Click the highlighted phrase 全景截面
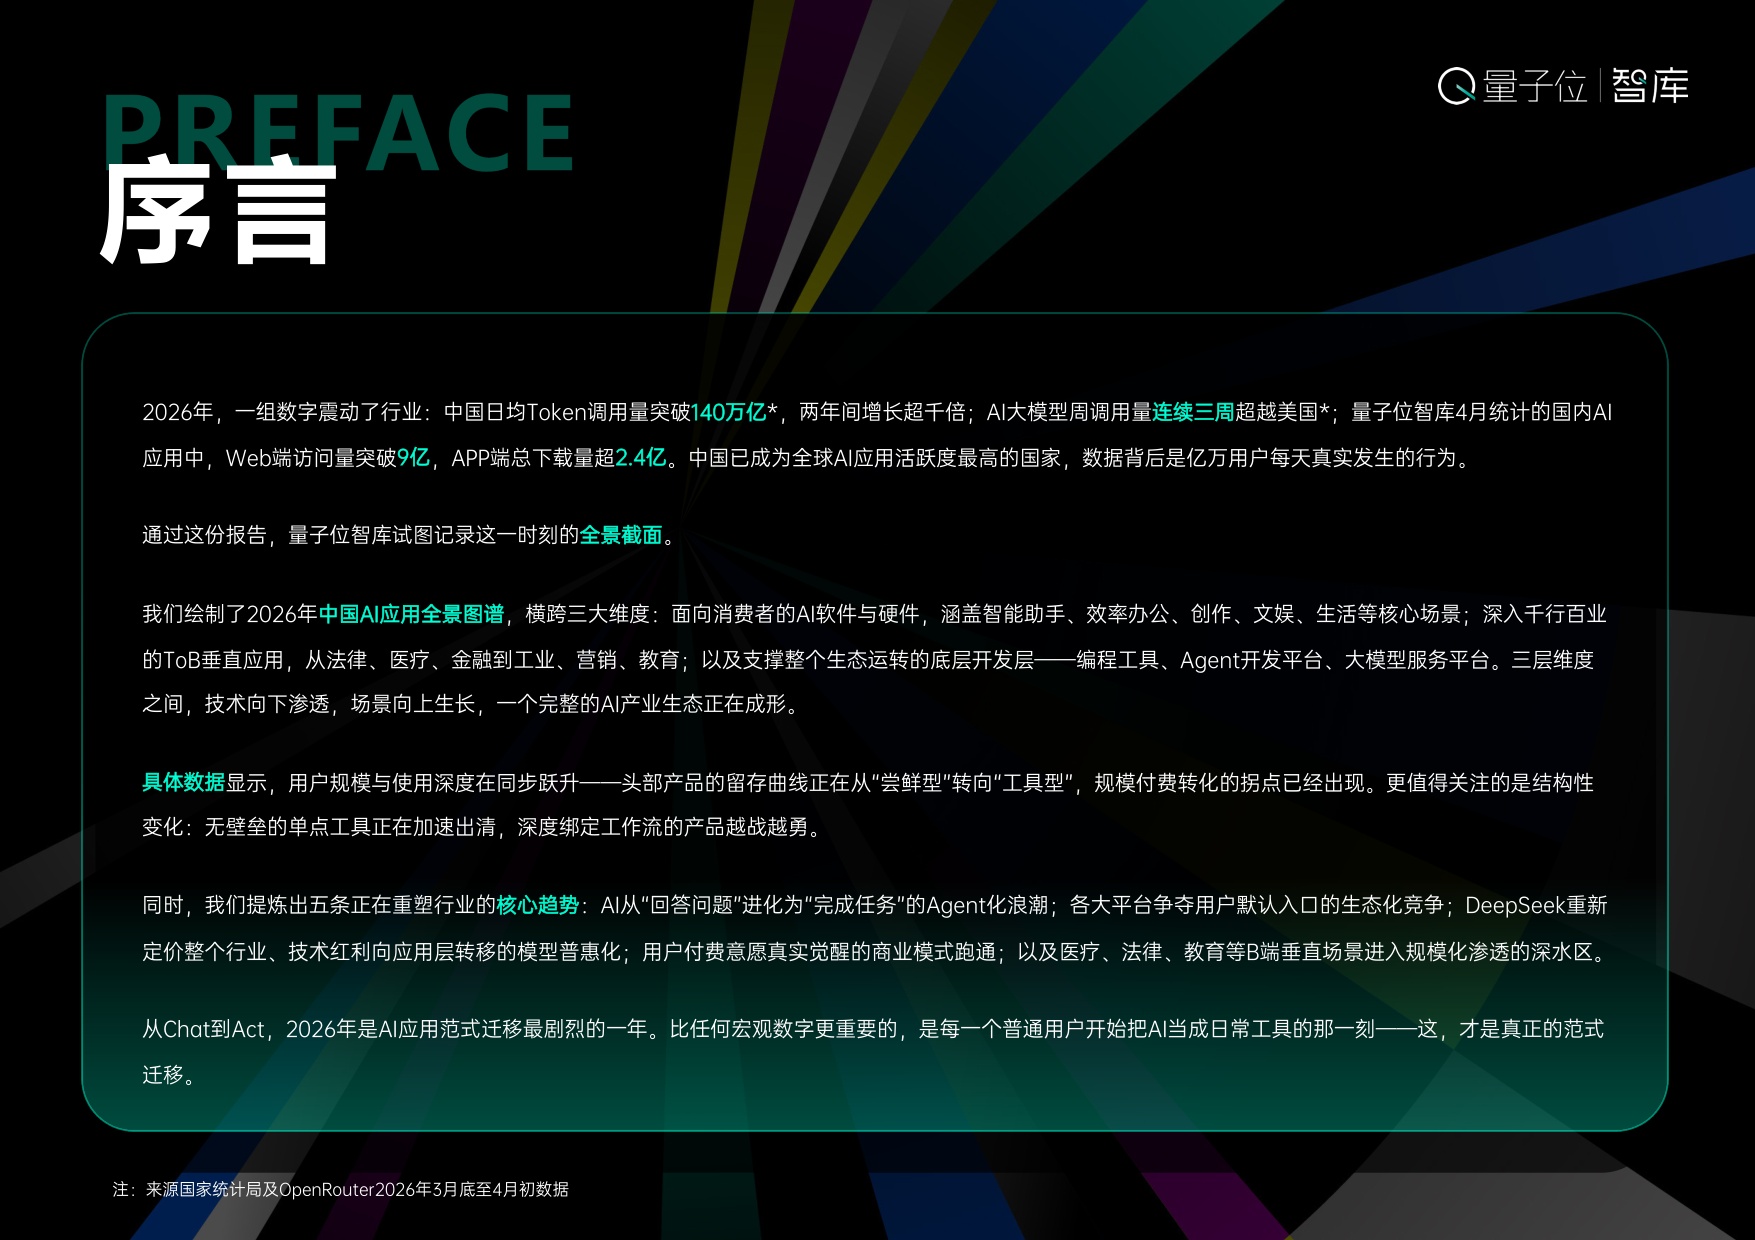 [x=621, y=535]
